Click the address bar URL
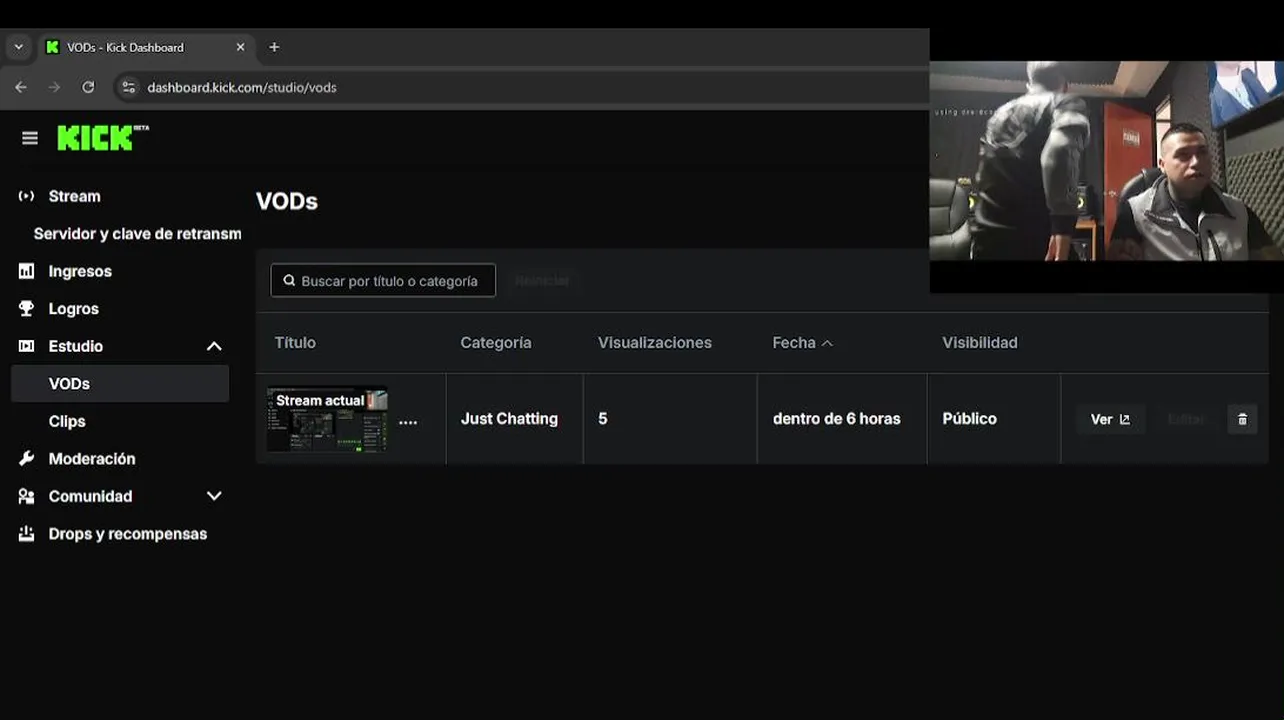Image resolution: width=1284 pixels, height=720 pixels. [x=242, y=87]
